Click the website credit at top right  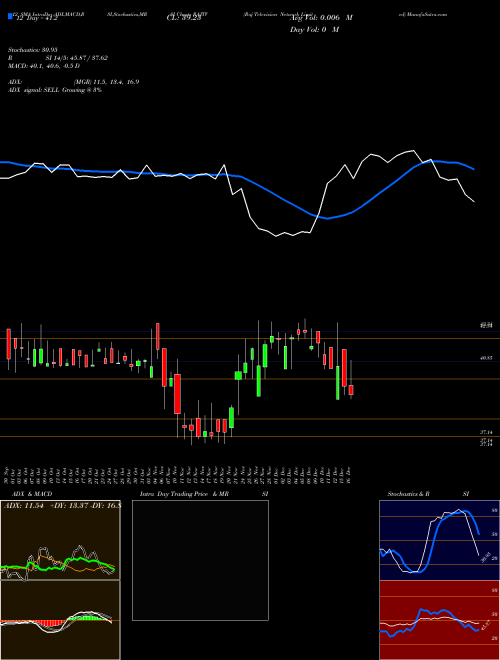click(422, 14)
